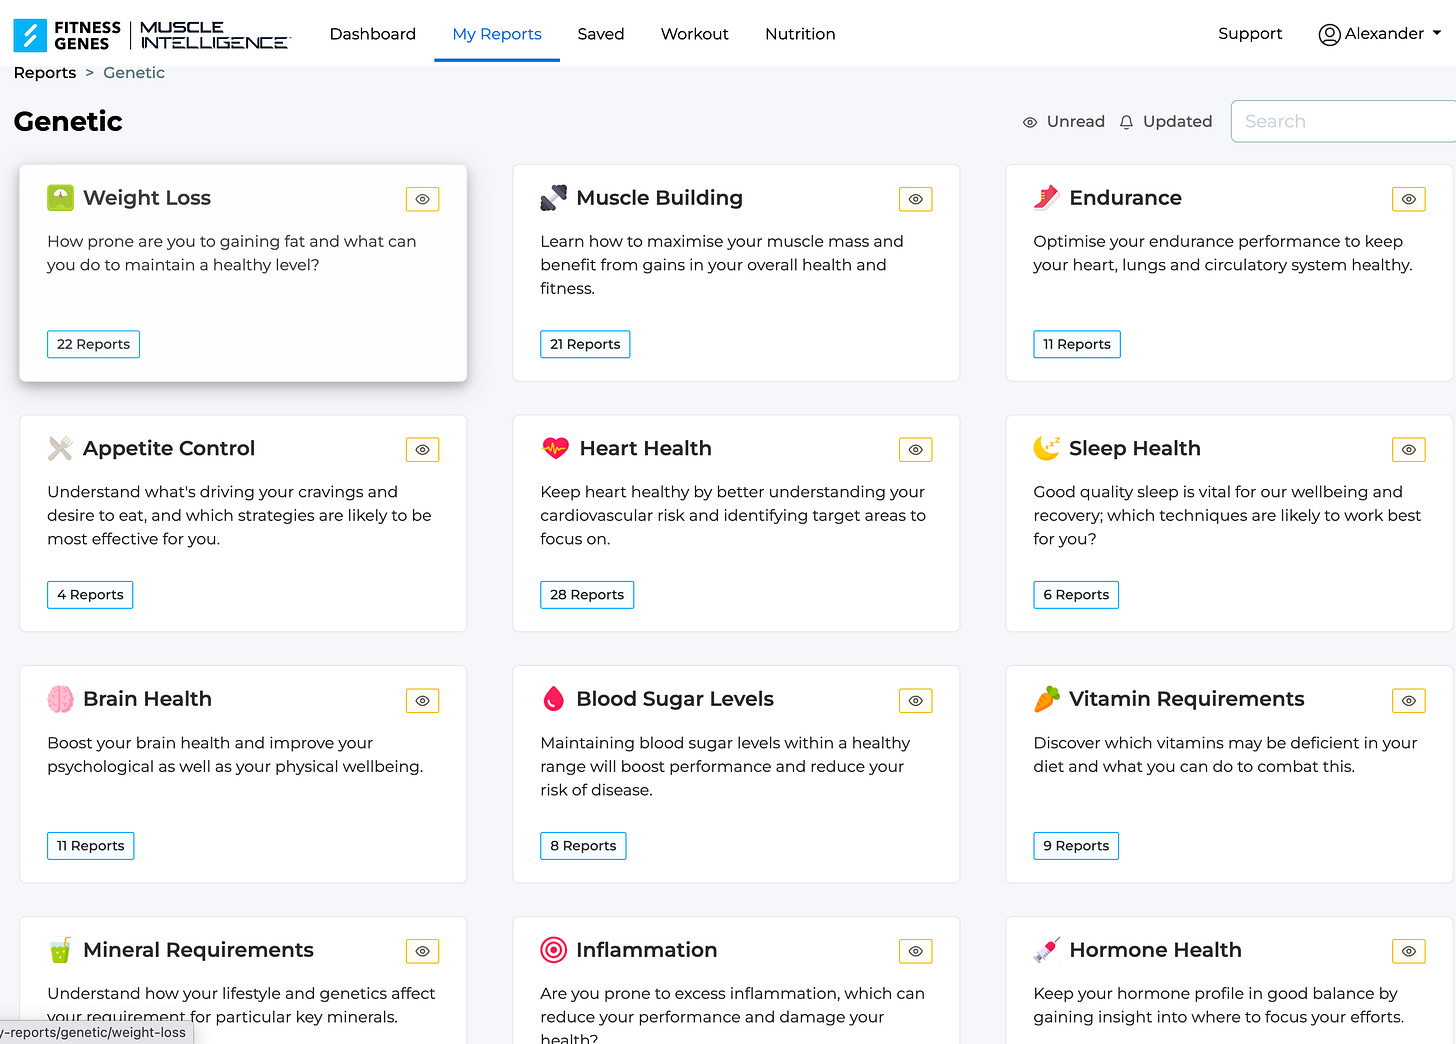Click the Heart Health heartbeat icon
Screen dimensions: 1456x1044
555,448
